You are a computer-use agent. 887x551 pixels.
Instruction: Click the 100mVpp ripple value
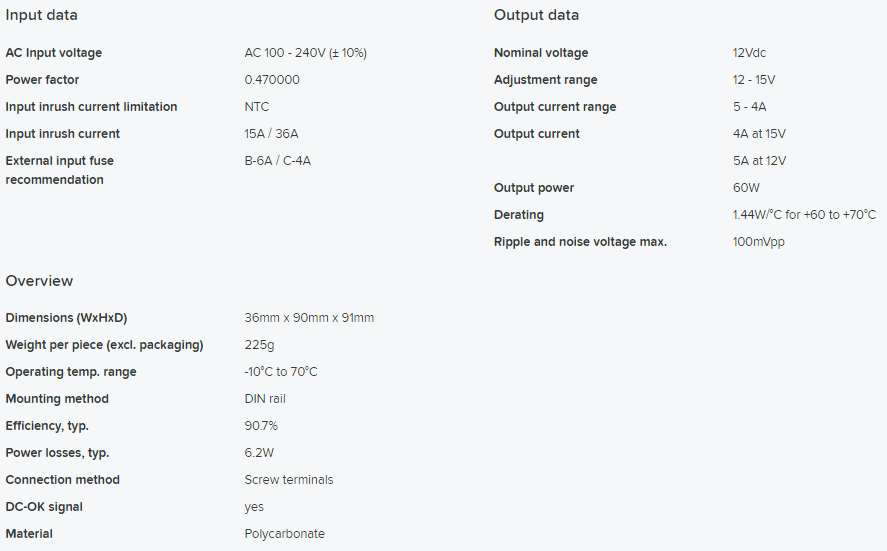coord(759,242)
